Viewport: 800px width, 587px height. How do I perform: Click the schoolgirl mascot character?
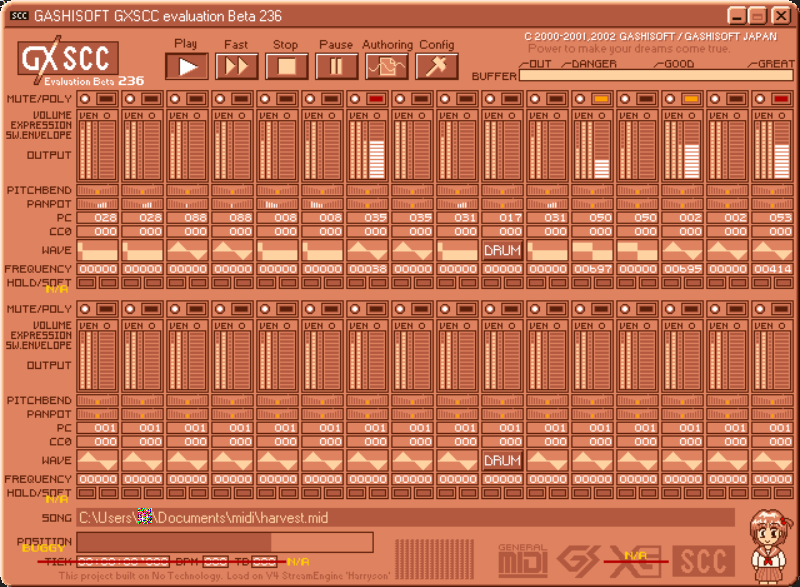pos(770,546)
